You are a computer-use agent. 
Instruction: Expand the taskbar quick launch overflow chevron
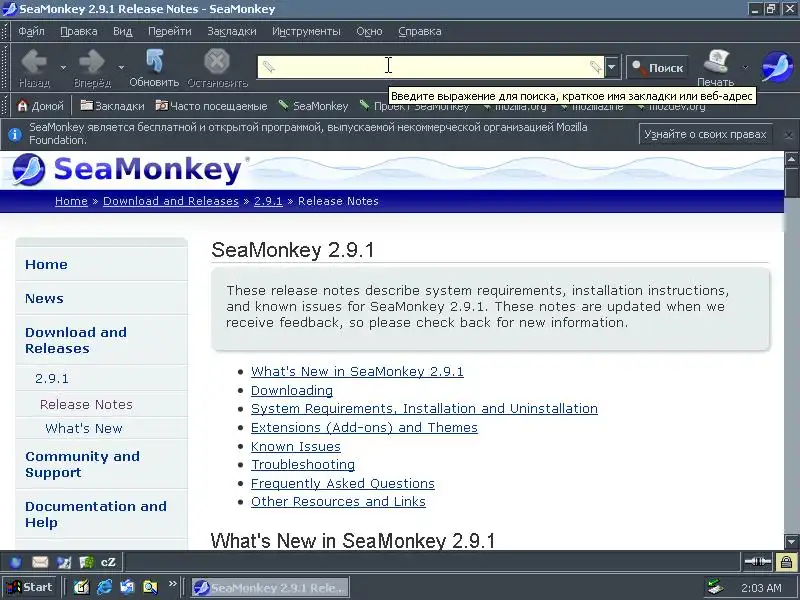(172, 583)
